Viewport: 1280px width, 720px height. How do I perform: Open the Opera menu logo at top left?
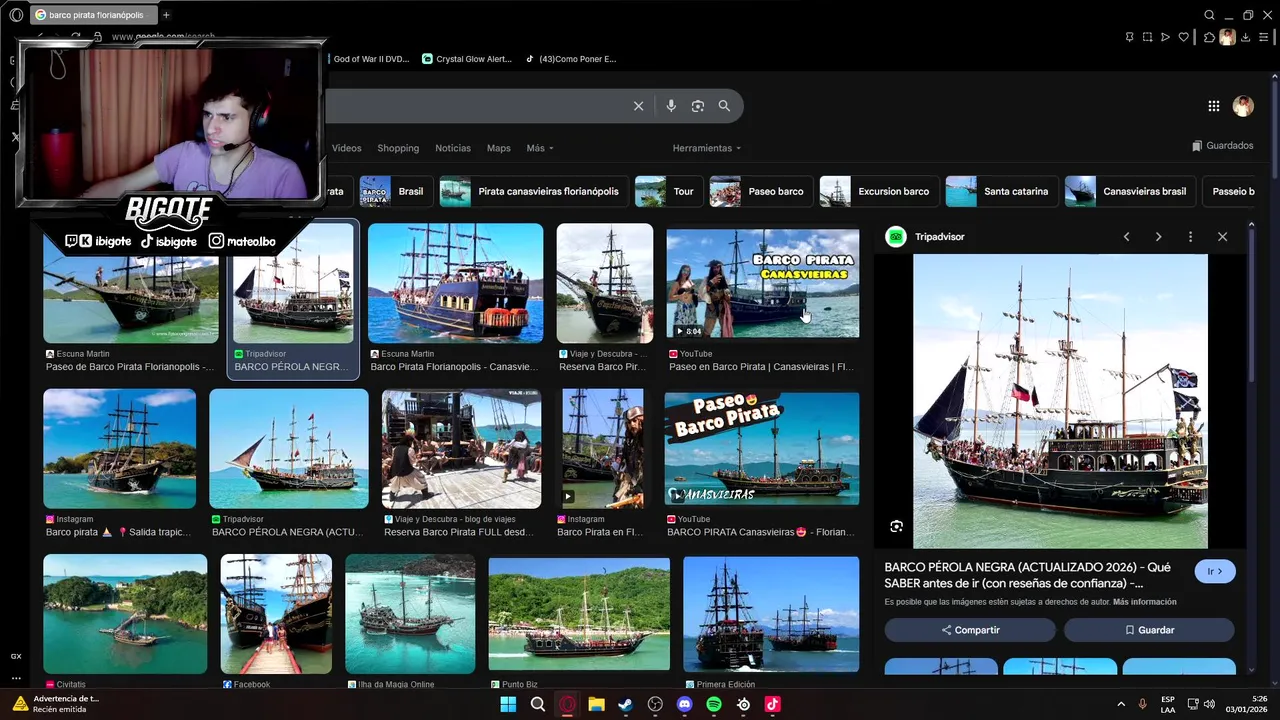point(16,15)
